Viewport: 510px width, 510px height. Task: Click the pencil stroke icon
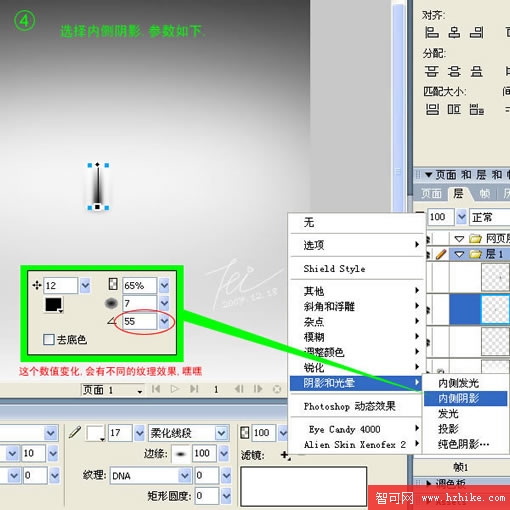[75, 432]
